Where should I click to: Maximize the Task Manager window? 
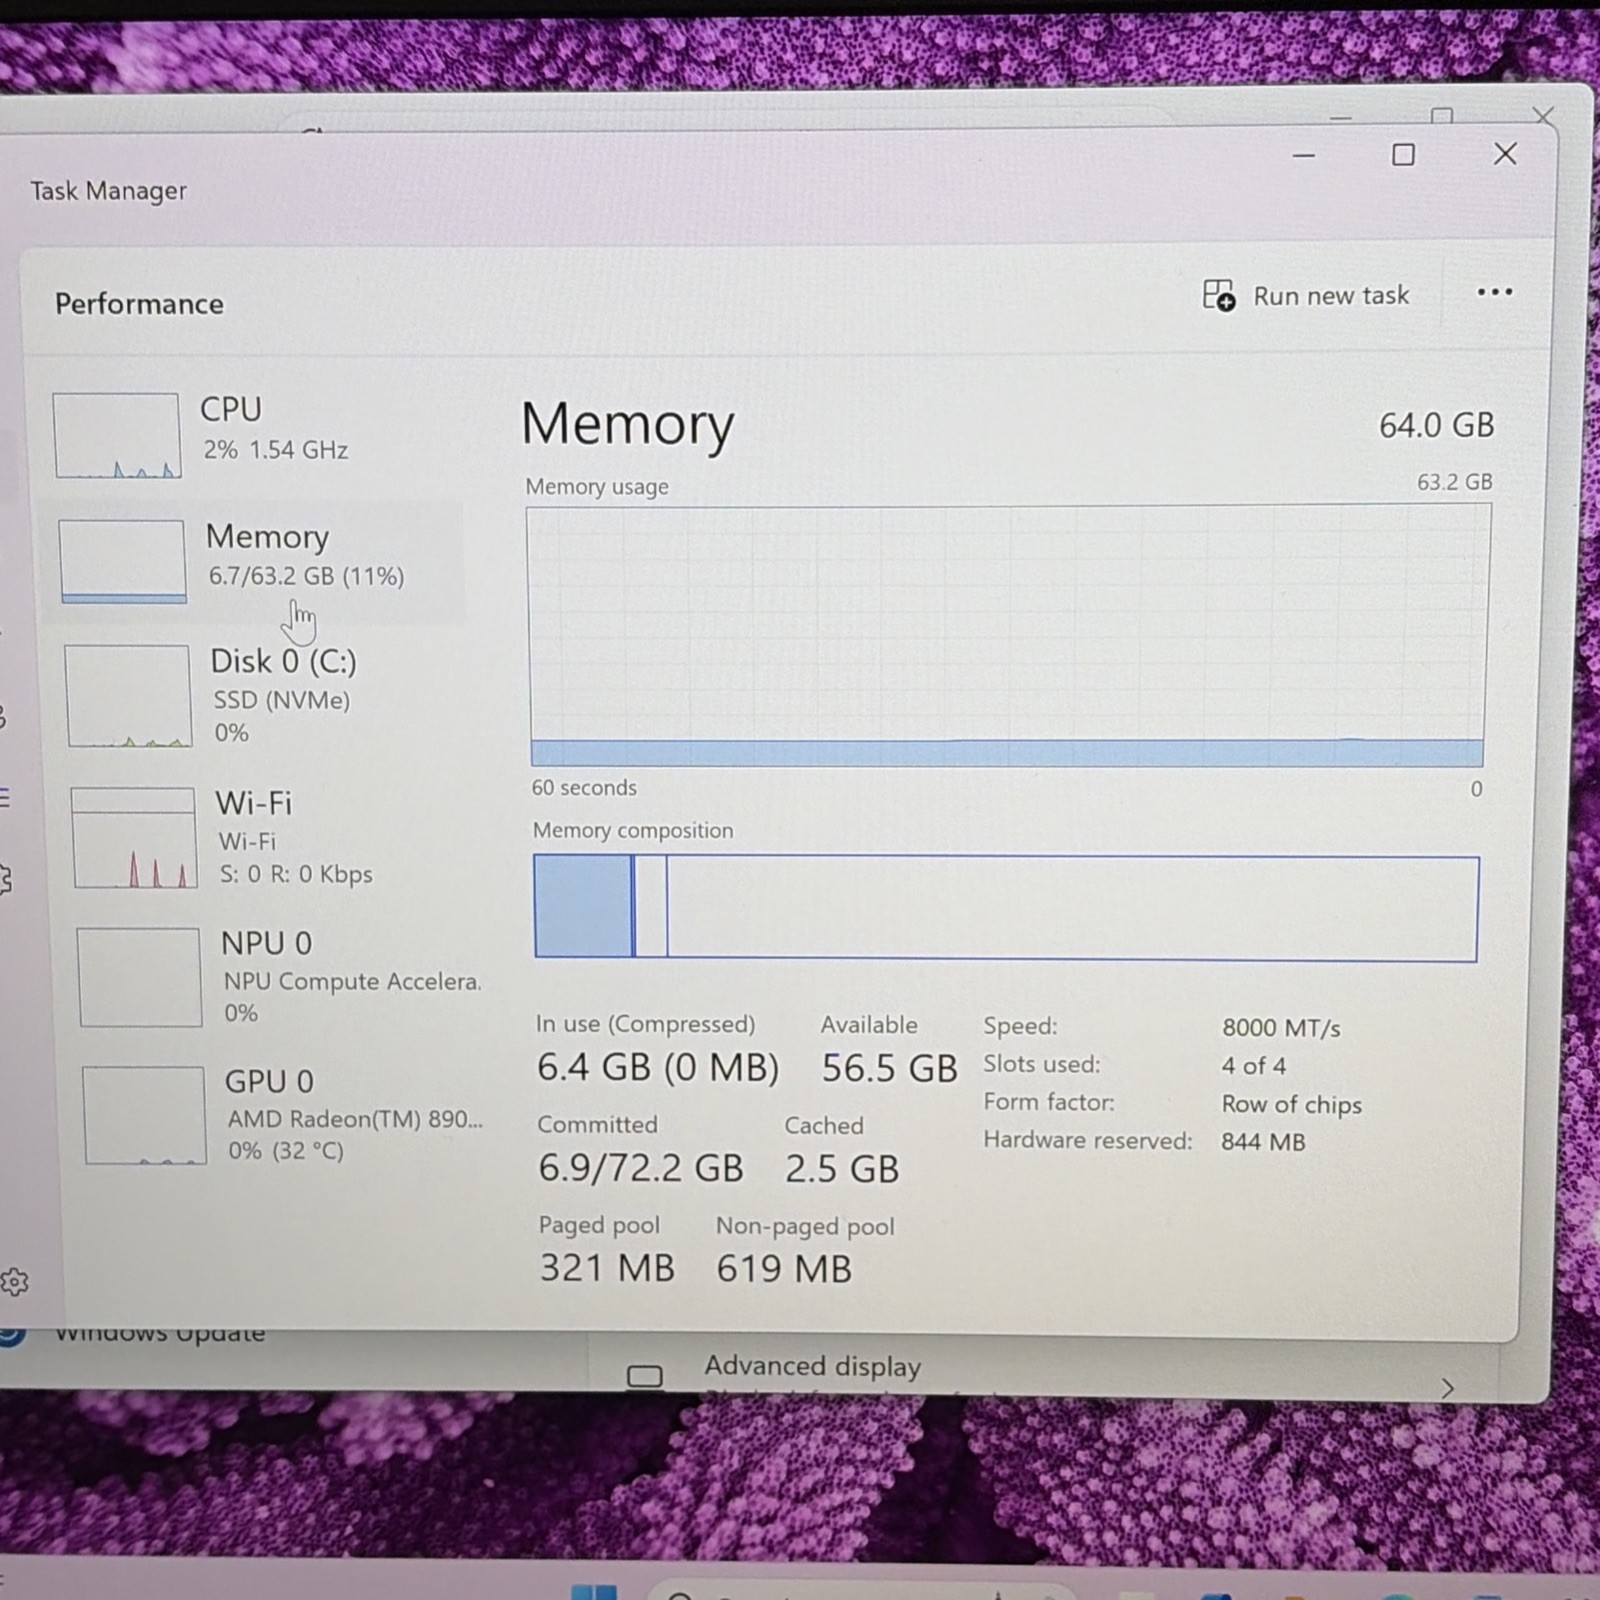[x=1403, y=154]
